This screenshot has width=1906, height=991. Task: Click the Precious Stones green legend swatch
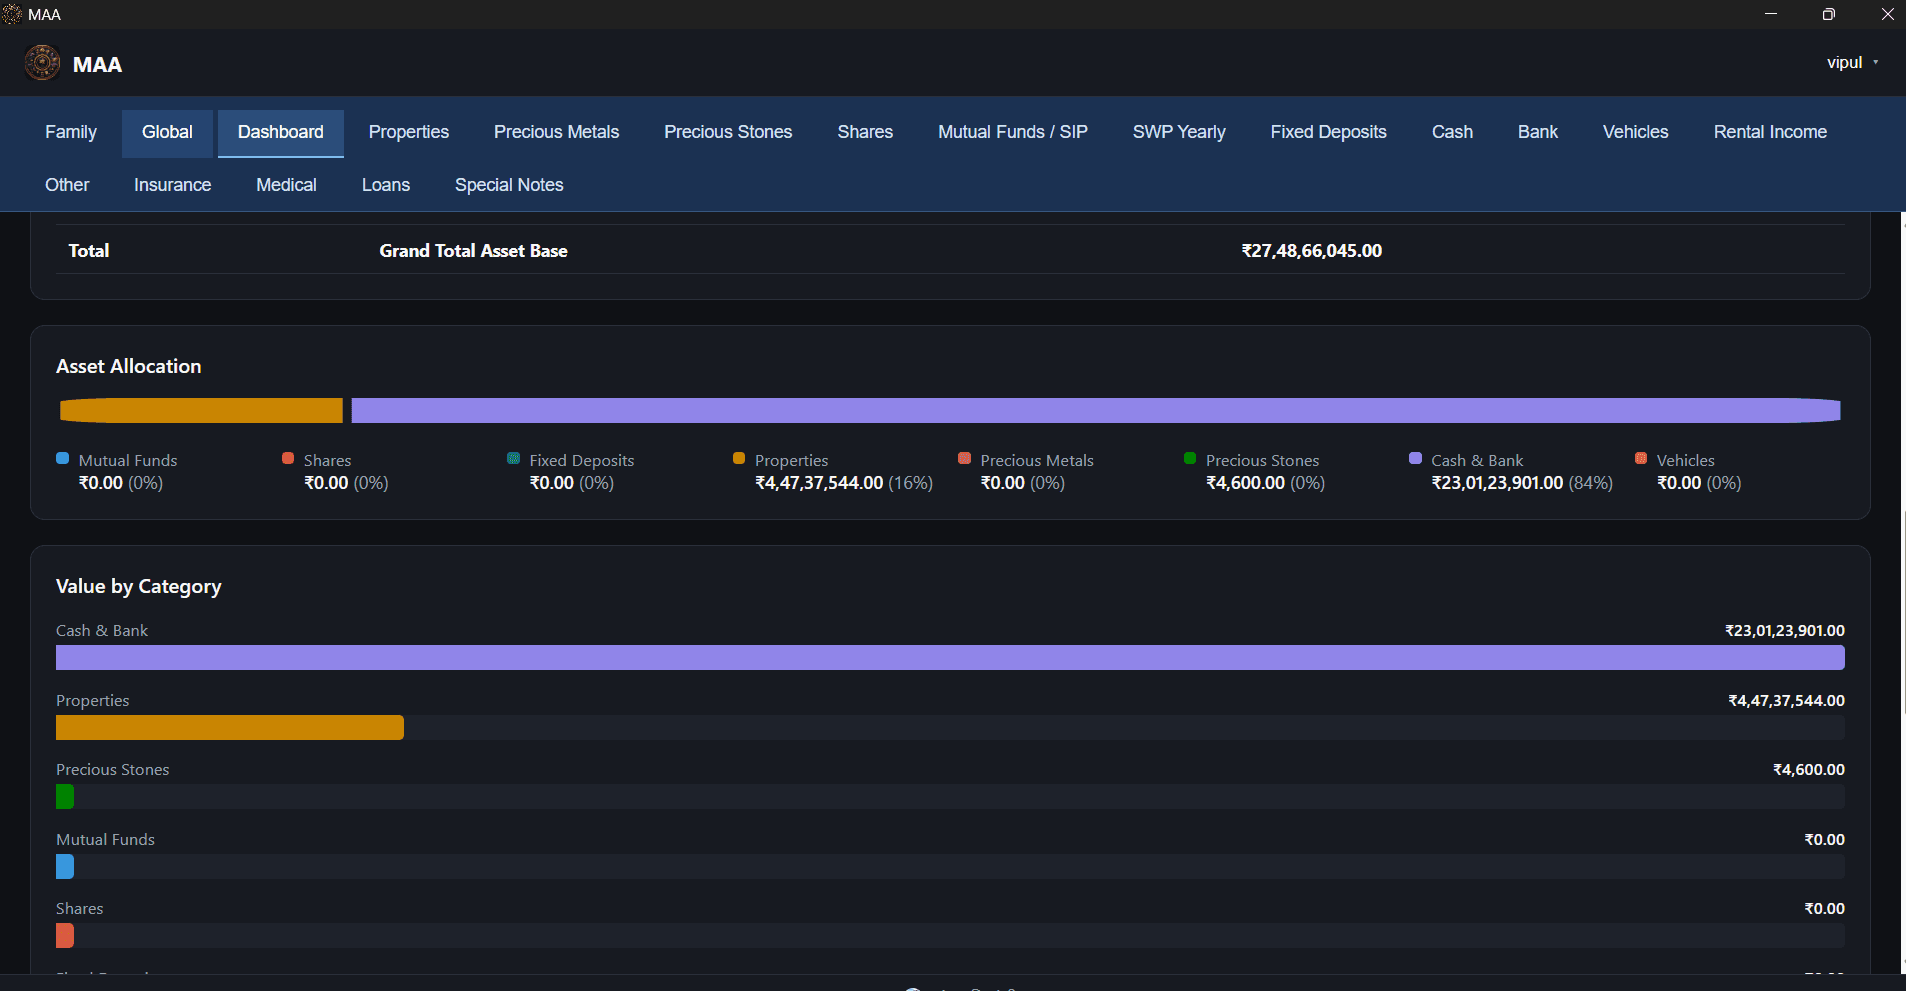click(1190, 458)
